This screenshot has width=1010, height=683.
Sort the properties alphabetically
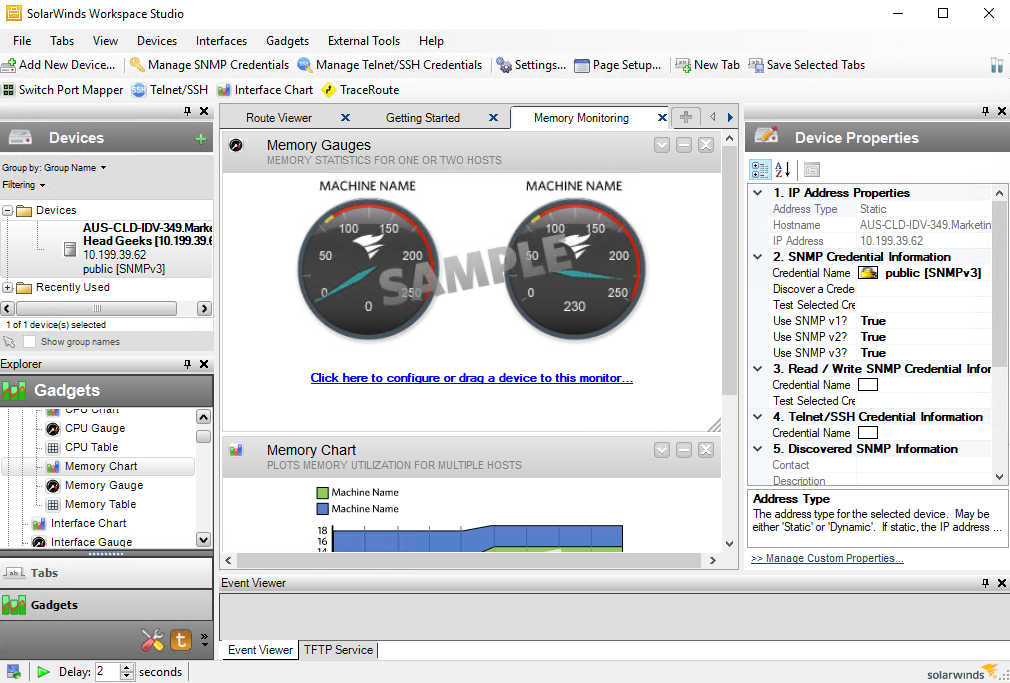(783, 170)
